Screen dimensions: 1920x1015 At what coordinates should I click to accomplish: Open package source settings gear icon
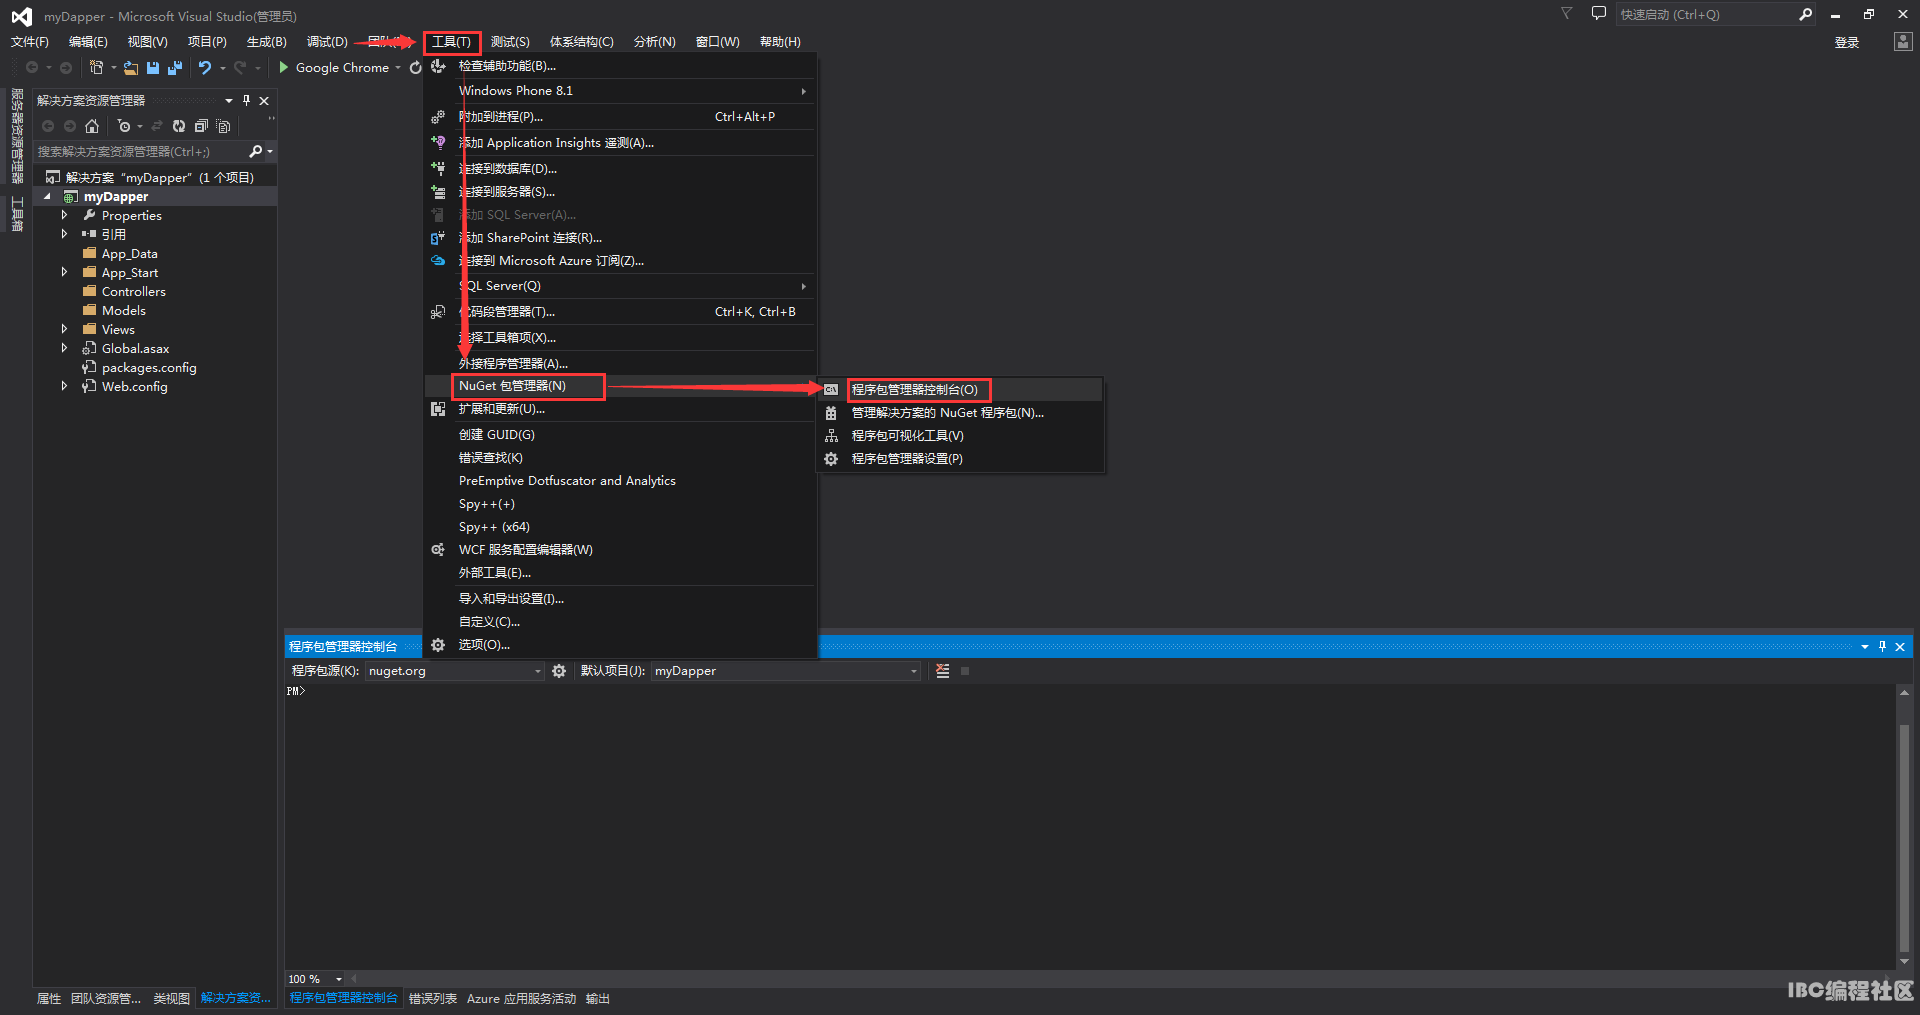coord(559,671)
